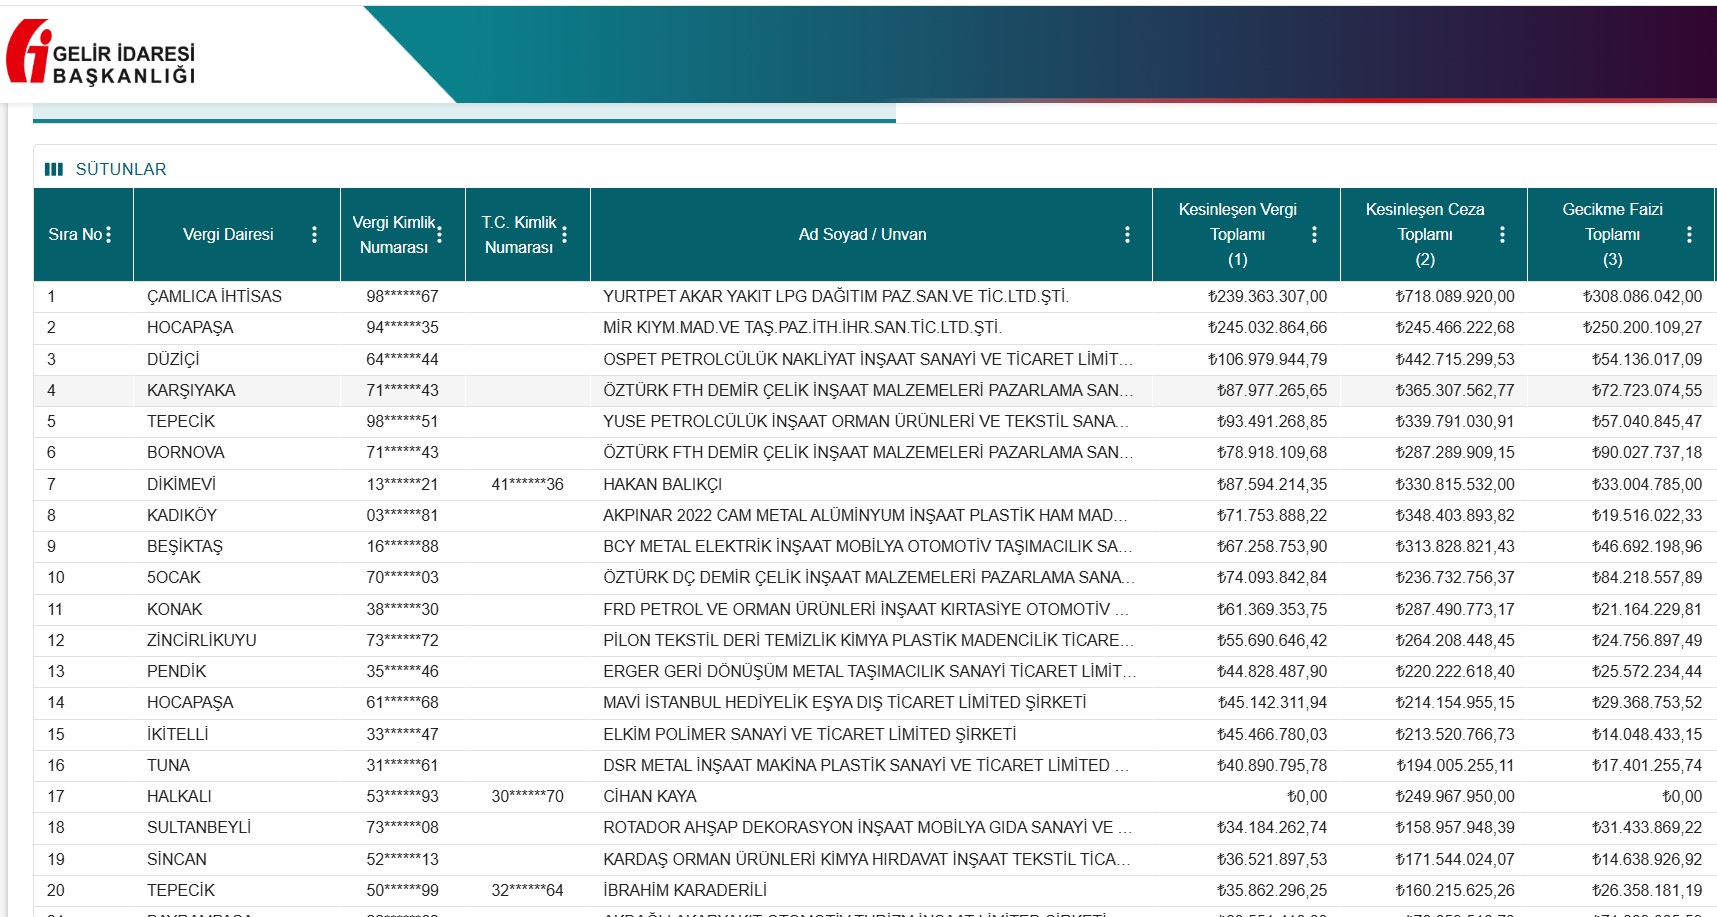Click AKPINAR 2022 CAM METAL company name
Image resolution: width=1717 pixels, height=917 pixels.
(865, 515)
